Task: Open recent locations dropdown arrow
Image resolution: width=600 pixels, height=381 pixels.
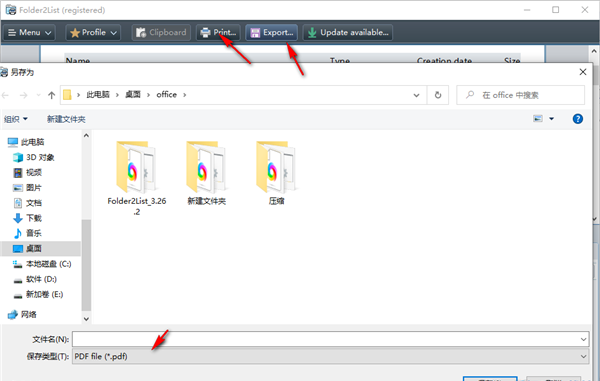Action: click(x=38, y=95)
